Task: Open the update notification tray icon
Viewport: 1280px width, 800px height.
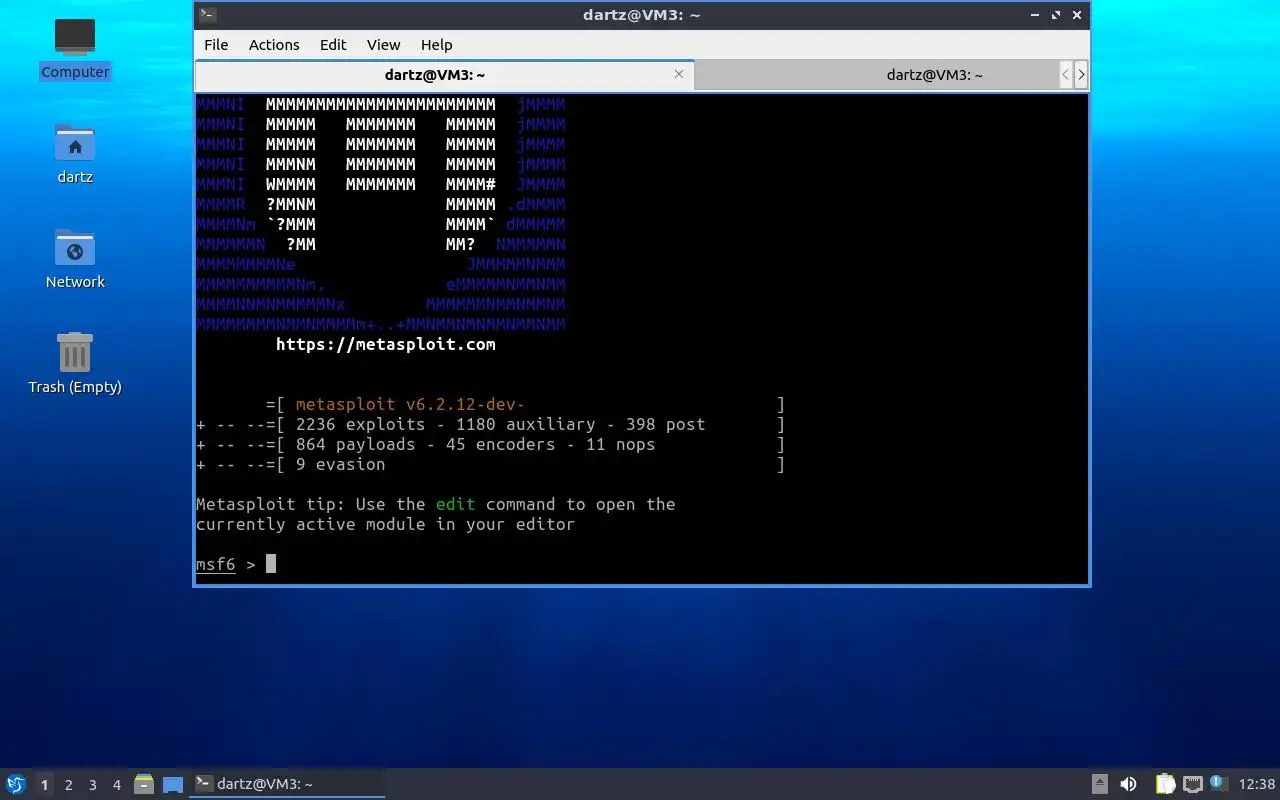Action: click(x=1218, y=783)
